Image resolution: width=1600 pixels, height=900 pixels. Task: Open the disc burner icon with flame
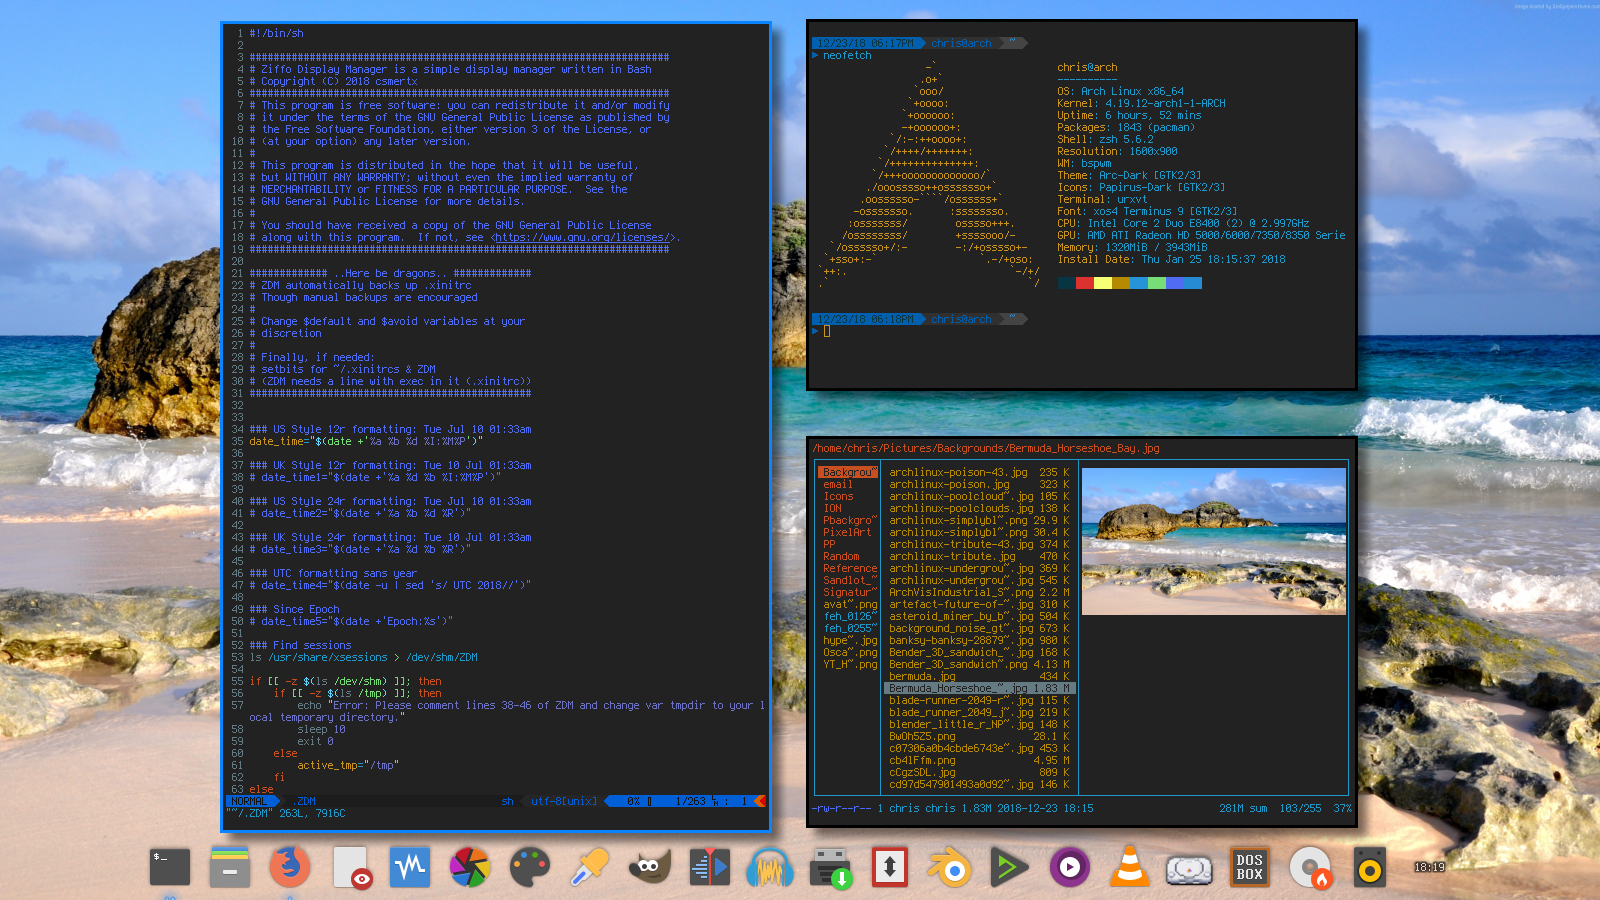pyautogui.click(x=1310, y=867)
